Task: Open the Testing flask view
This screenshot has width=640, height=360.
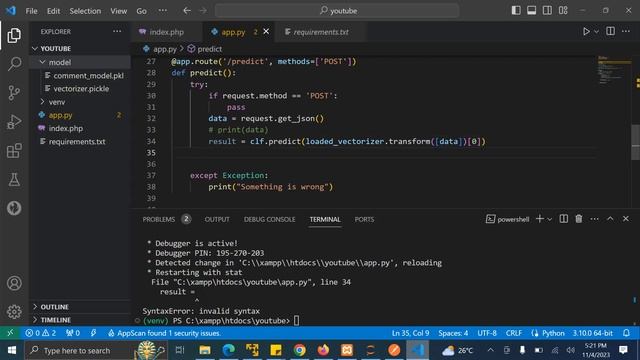Action: pos(14,179)
